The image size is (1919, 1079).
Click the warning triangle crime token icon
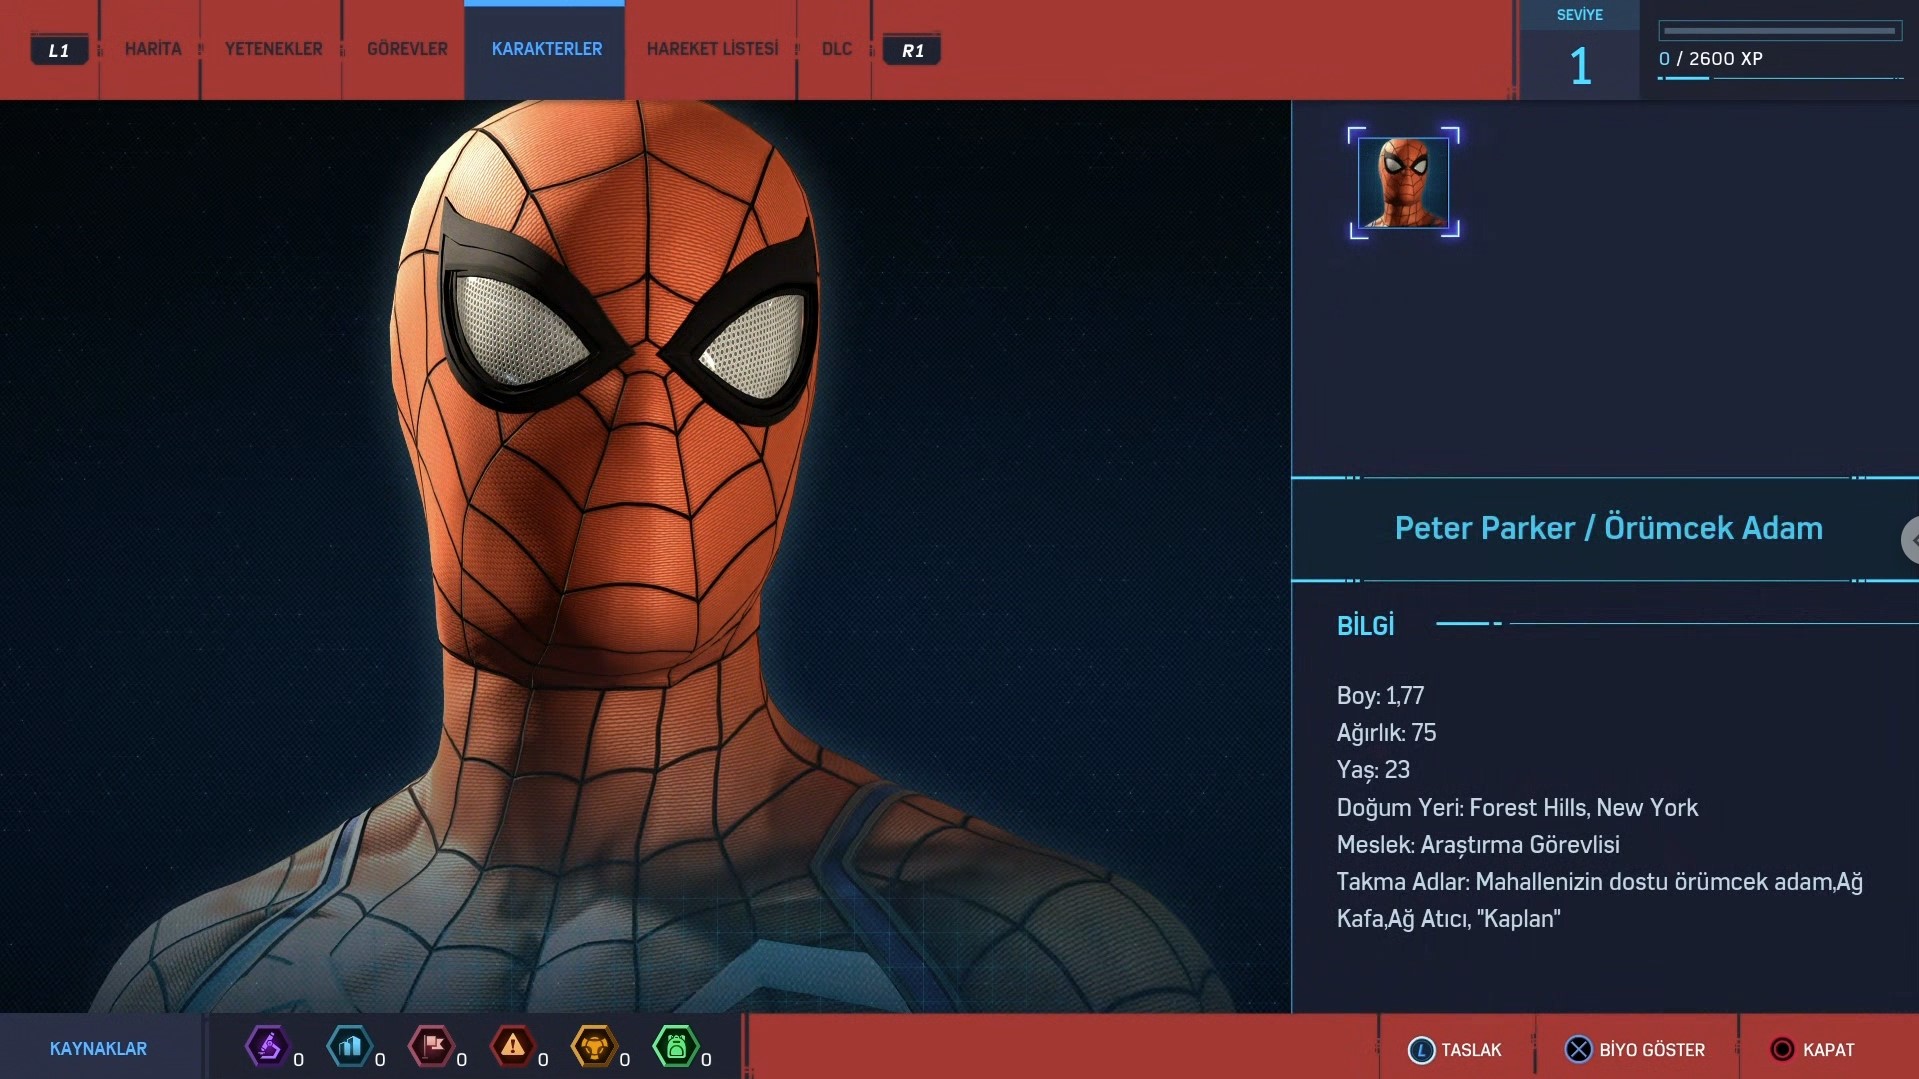point(512,1047)
